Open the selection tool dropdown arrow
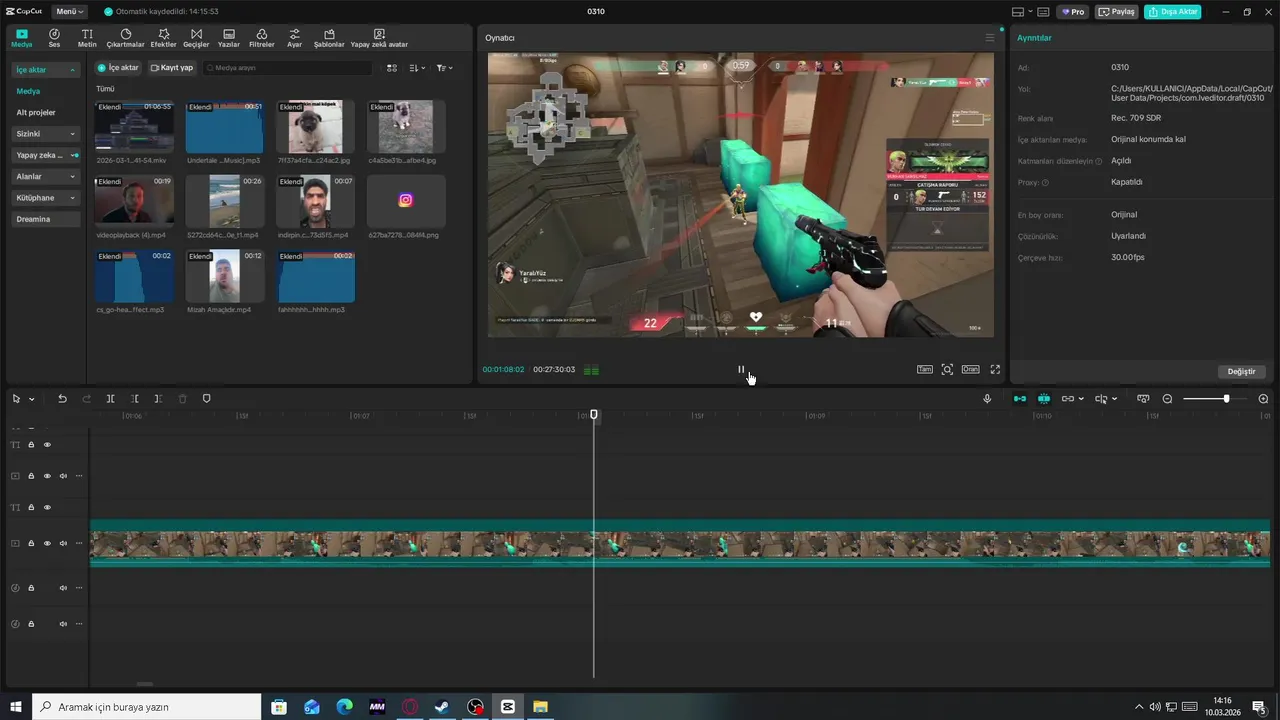This screenshot has width=1280, height=720. [32, 399]
